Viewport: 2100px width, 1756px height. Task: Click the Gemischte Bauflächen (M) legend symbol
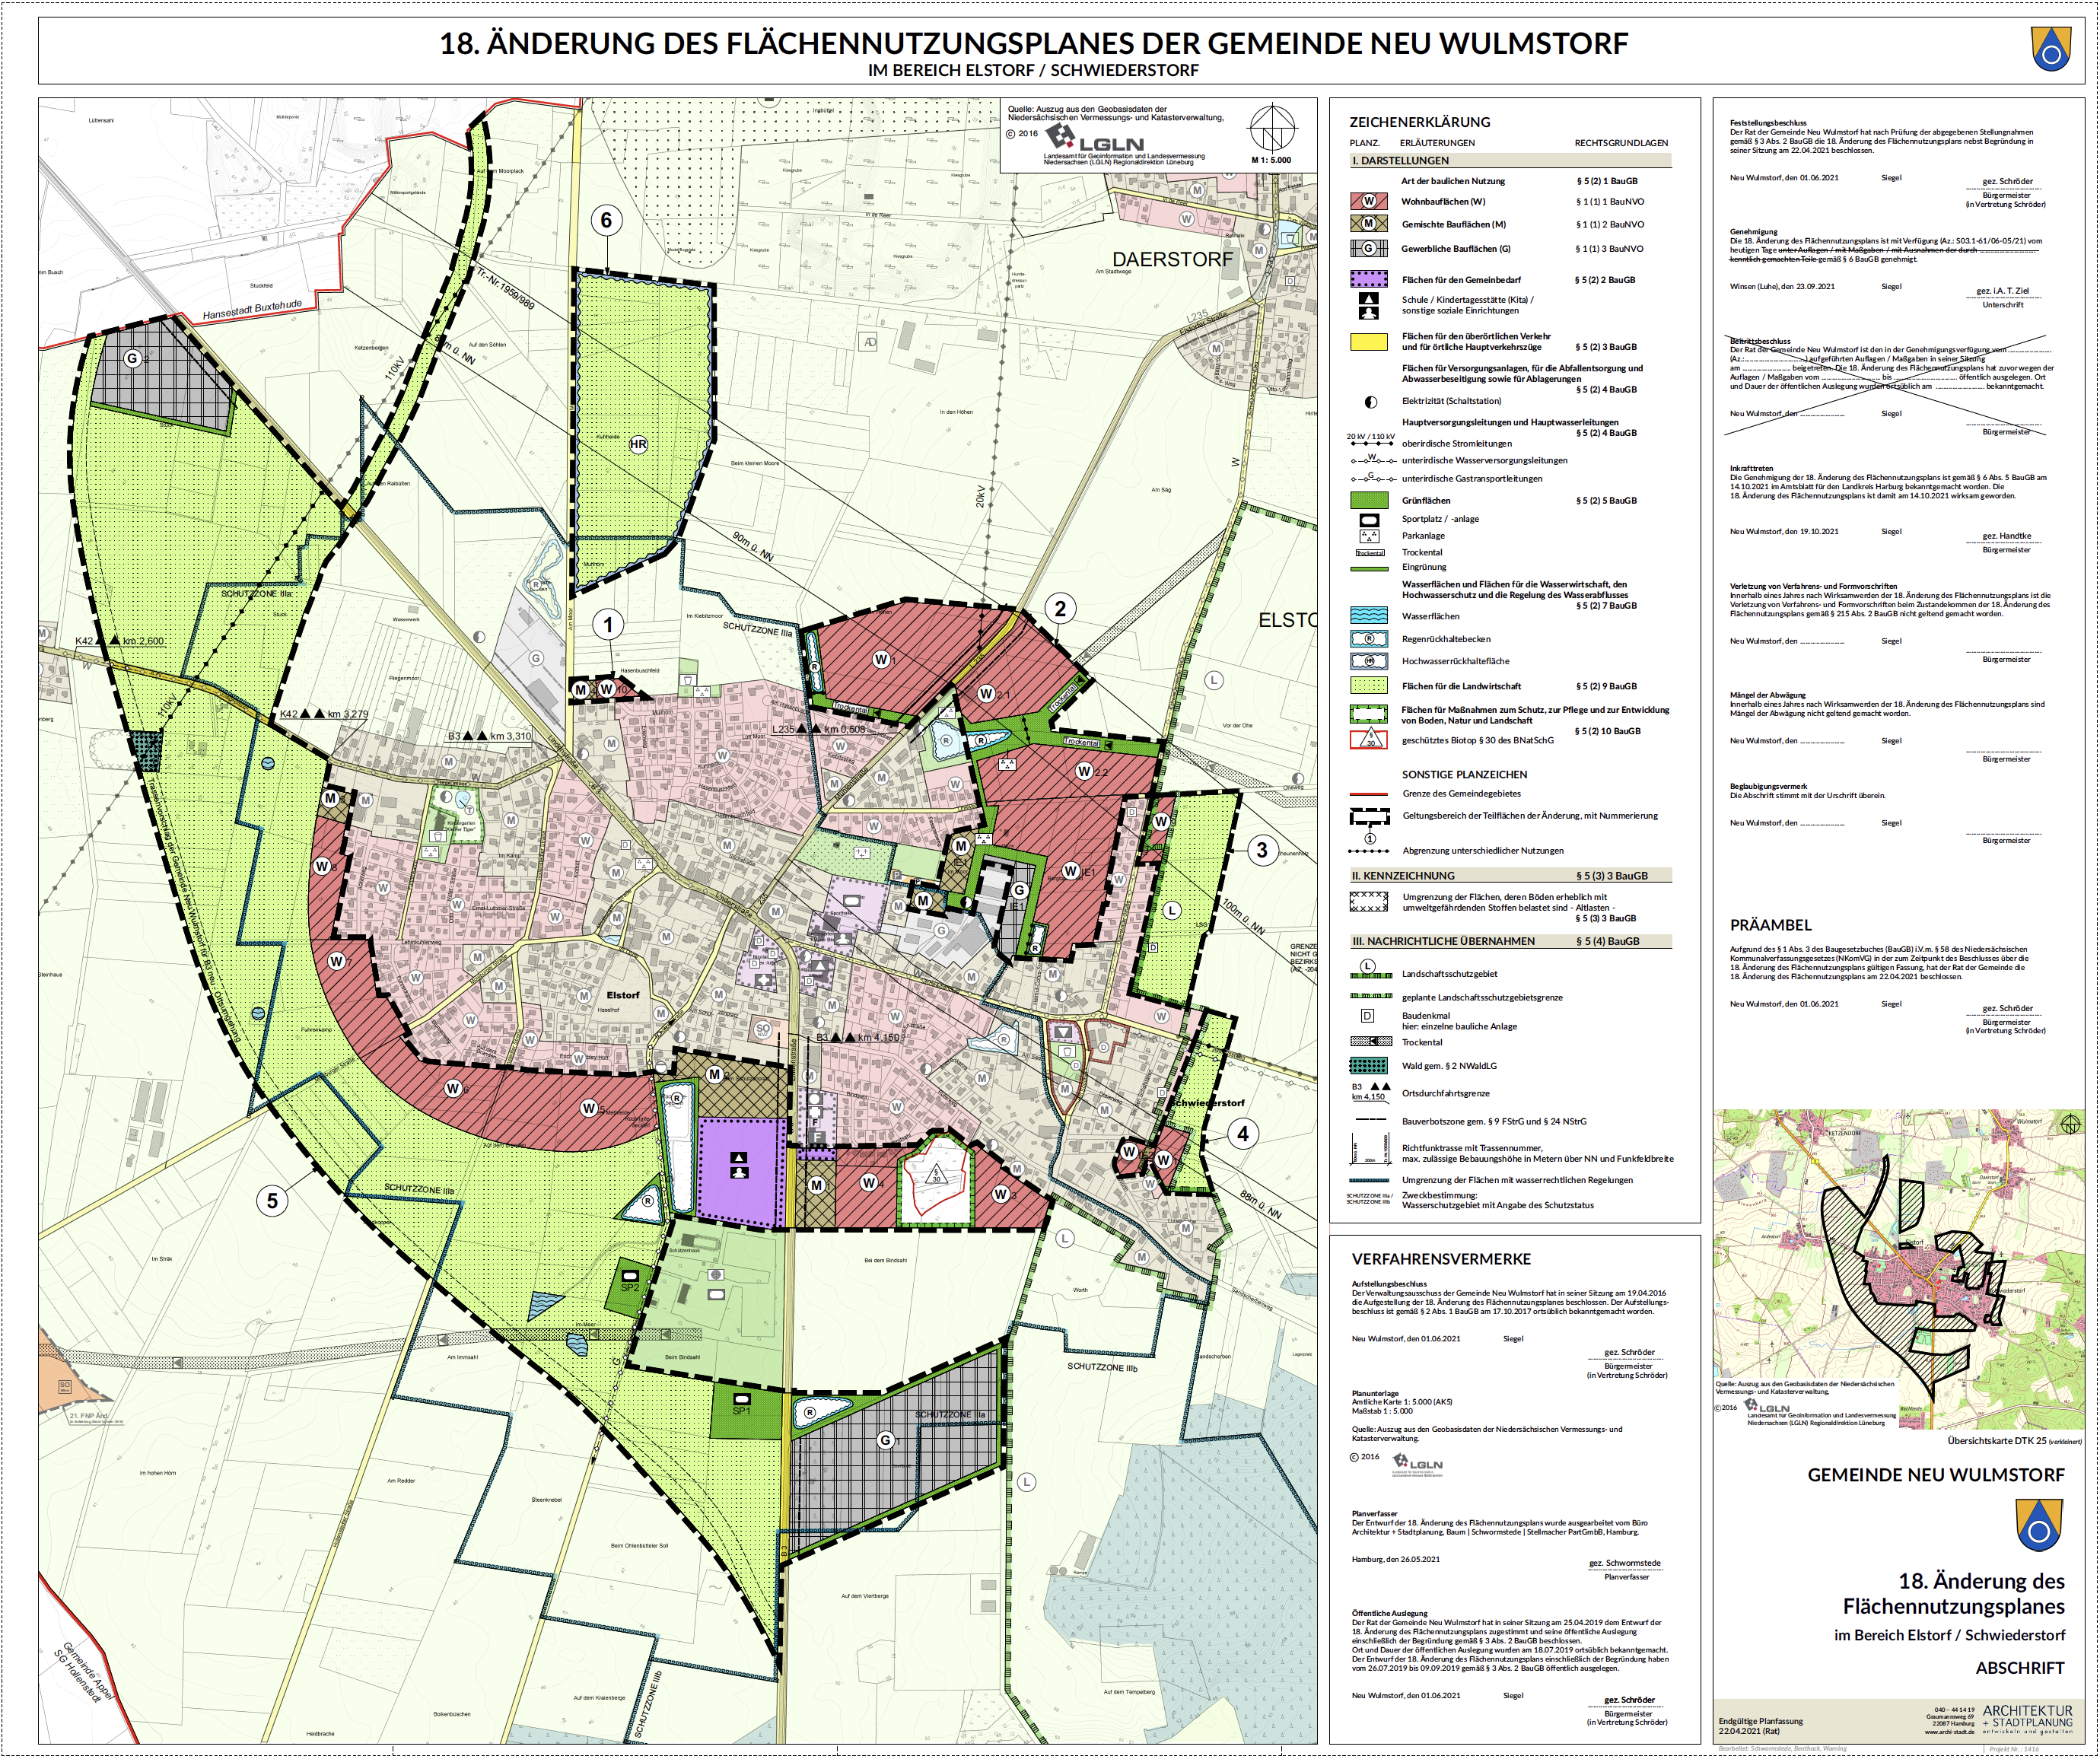point(1369,224)
